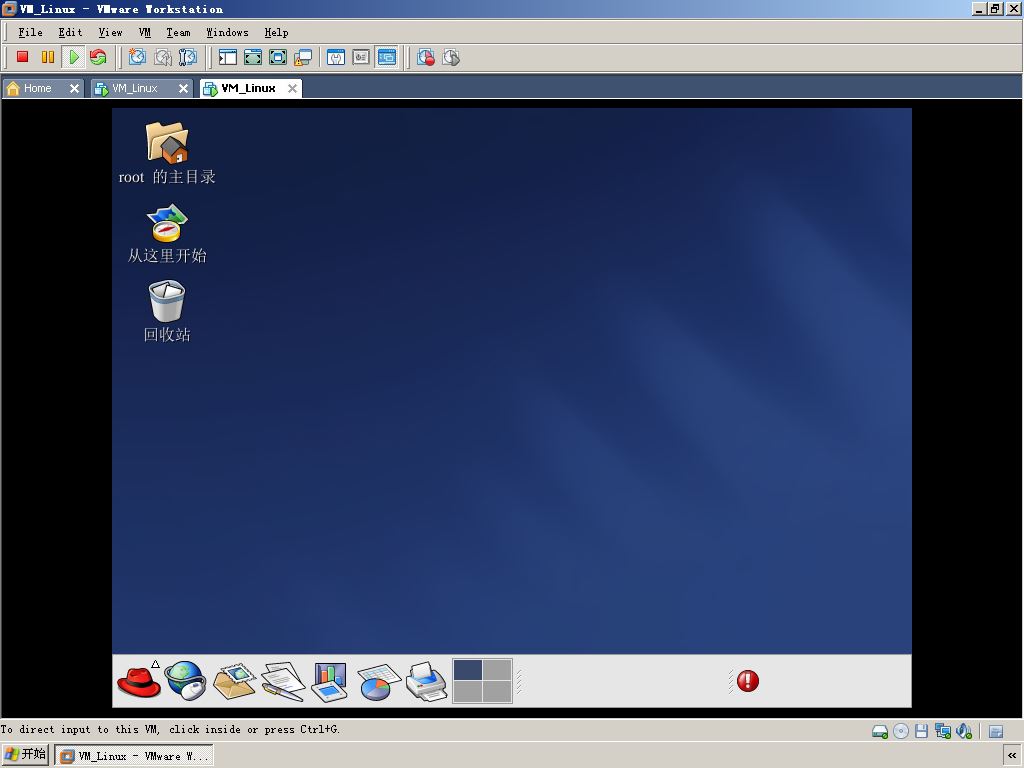Click the hard disk status bar icon
This screenshot has height=768, width=1024.
point(880,731)
